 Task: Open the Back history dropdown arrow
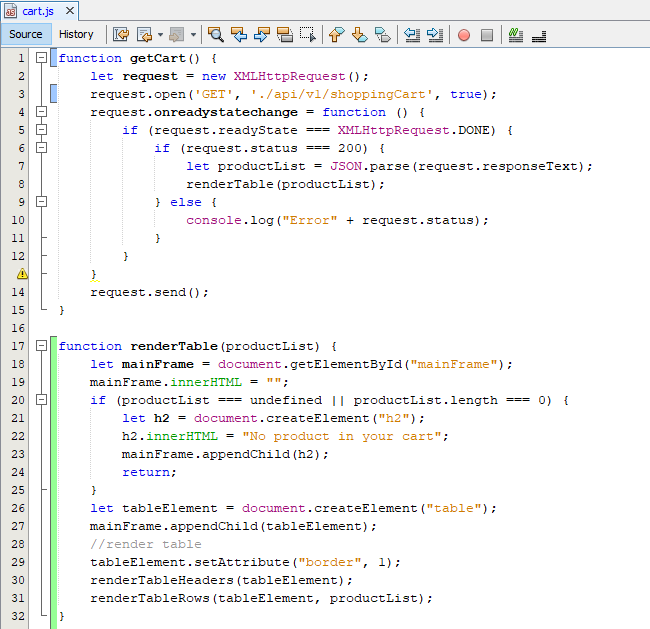coord(160,35)
